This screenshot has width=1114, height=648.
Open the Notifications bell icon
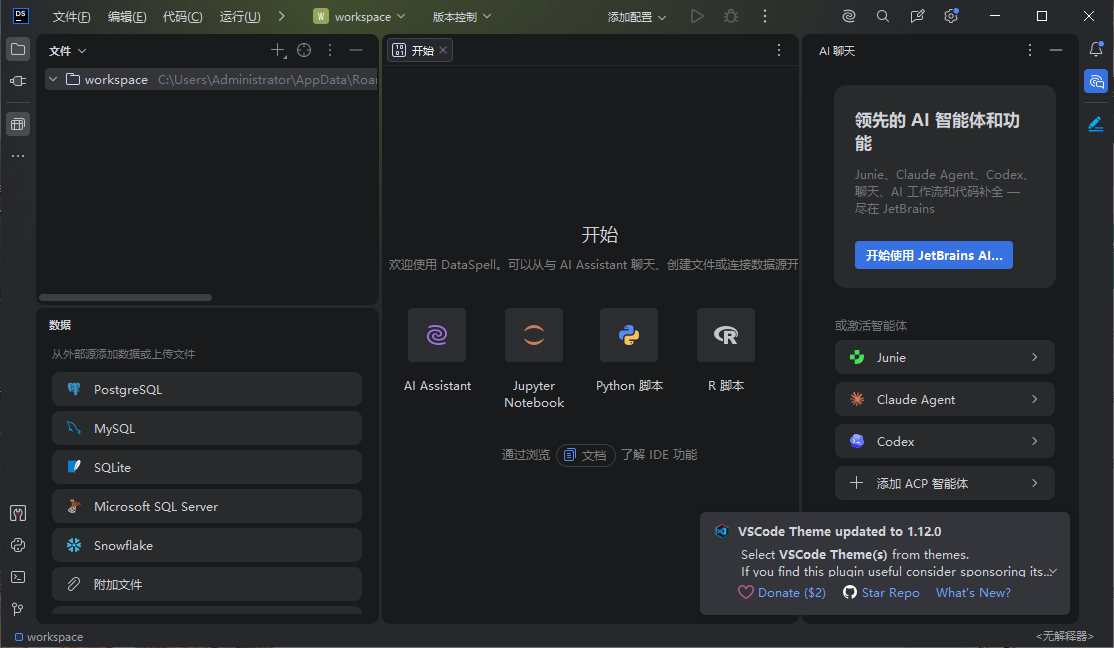click(x=1096, y=50)
